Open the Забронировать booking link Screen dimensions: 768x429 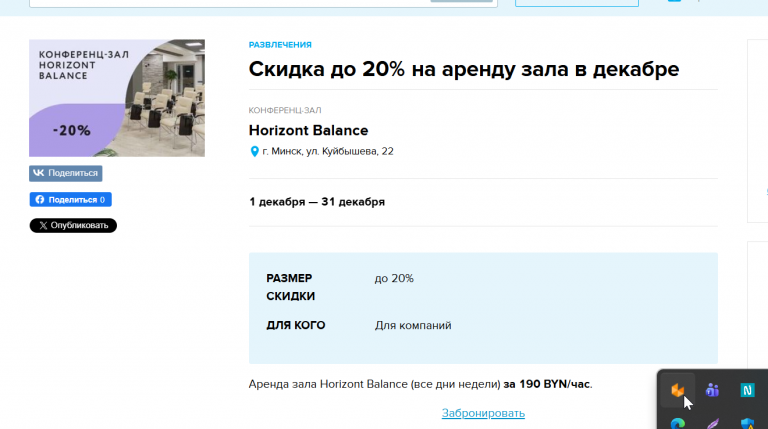point(483,413)
